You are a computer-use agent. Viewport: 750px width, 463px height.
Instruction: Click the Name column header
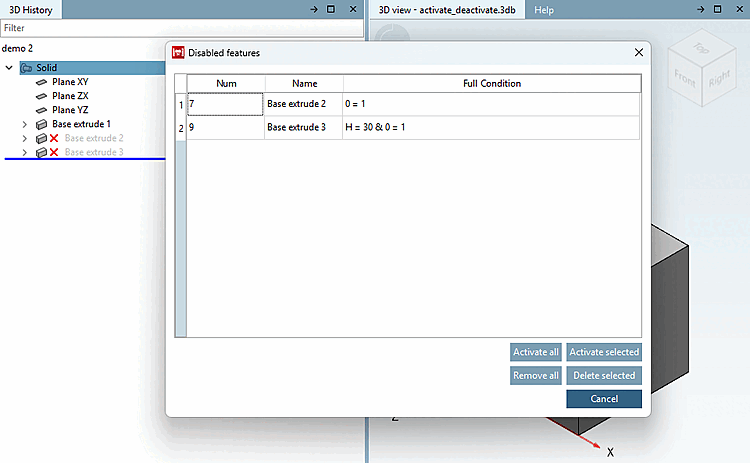click(x=304, y=83)
